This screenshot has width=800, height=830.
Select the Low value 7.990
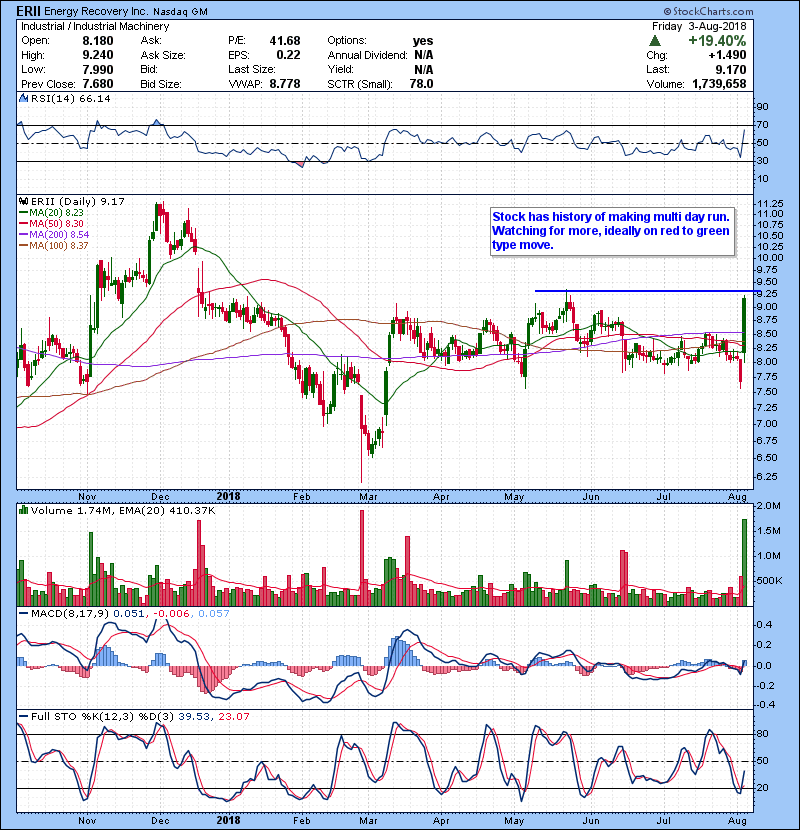tap(97, 69)
